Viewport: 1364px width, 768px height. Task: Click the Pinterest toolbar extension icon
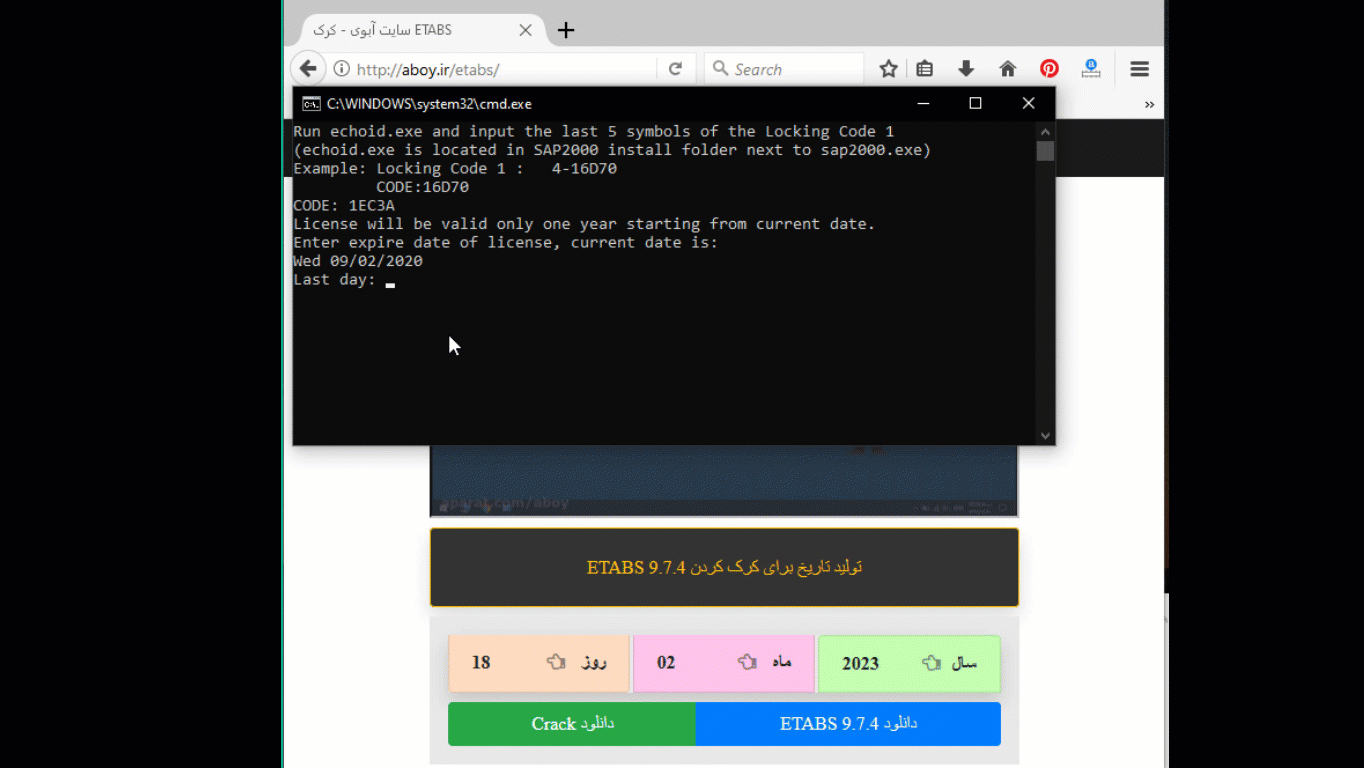point(1049,69)
